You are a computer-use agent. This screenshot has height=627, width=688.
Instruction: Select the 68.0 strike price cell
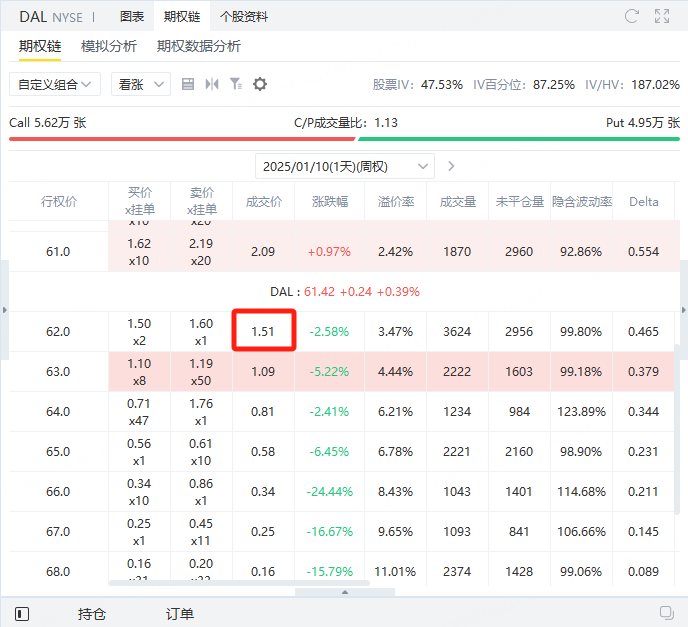tap(58, 571)
